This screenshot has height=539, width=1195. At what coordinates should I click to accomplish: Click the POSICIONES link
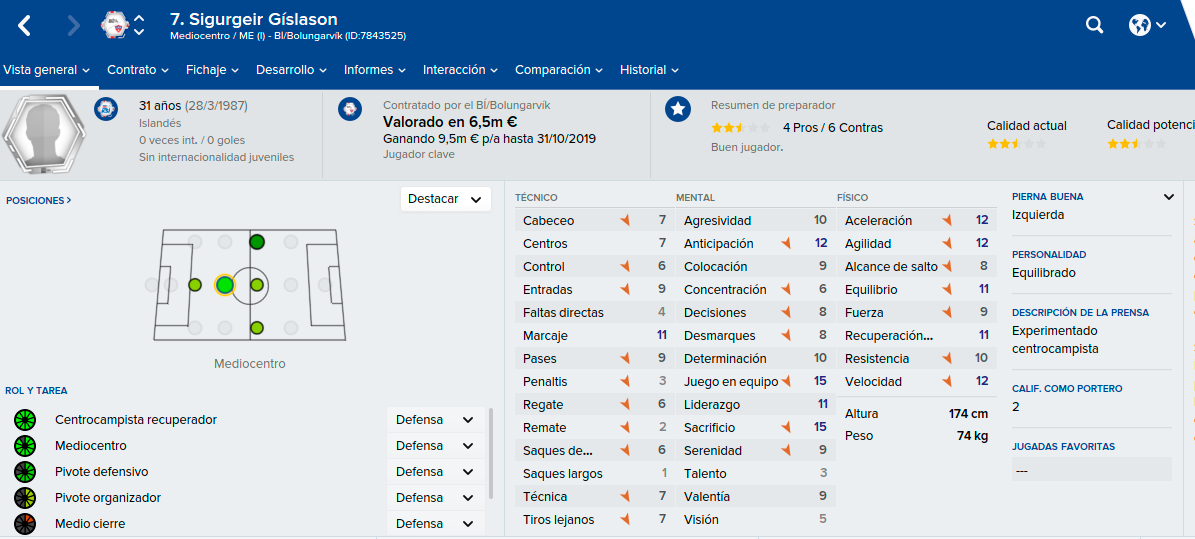tap(39, 201)
